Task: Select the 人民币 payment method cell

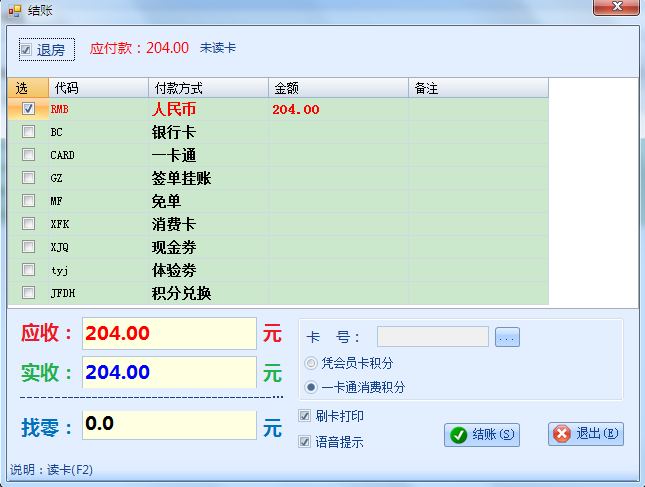Action: tap(209, 109)
